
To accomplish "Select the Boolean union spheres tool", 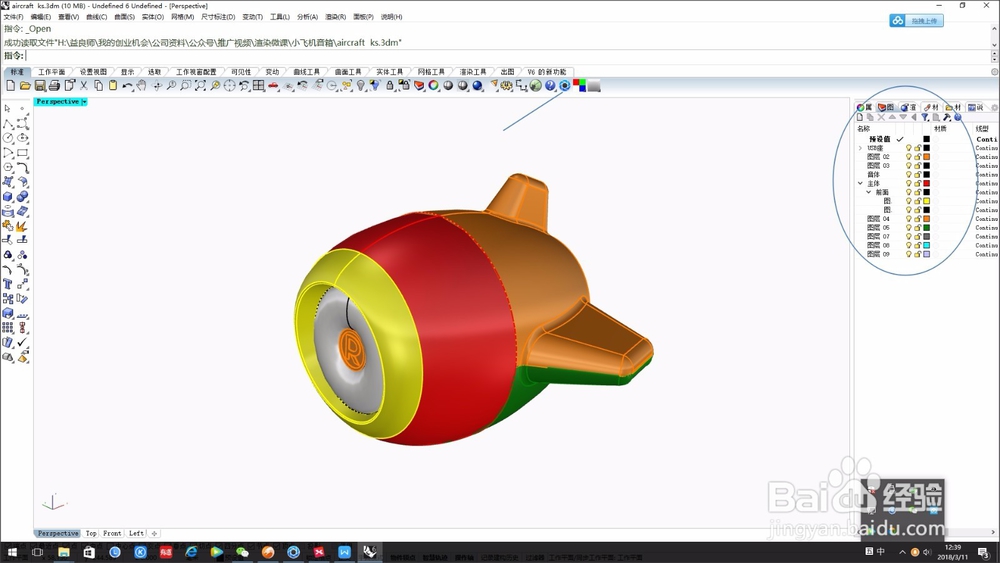I will tap(22, 196).
